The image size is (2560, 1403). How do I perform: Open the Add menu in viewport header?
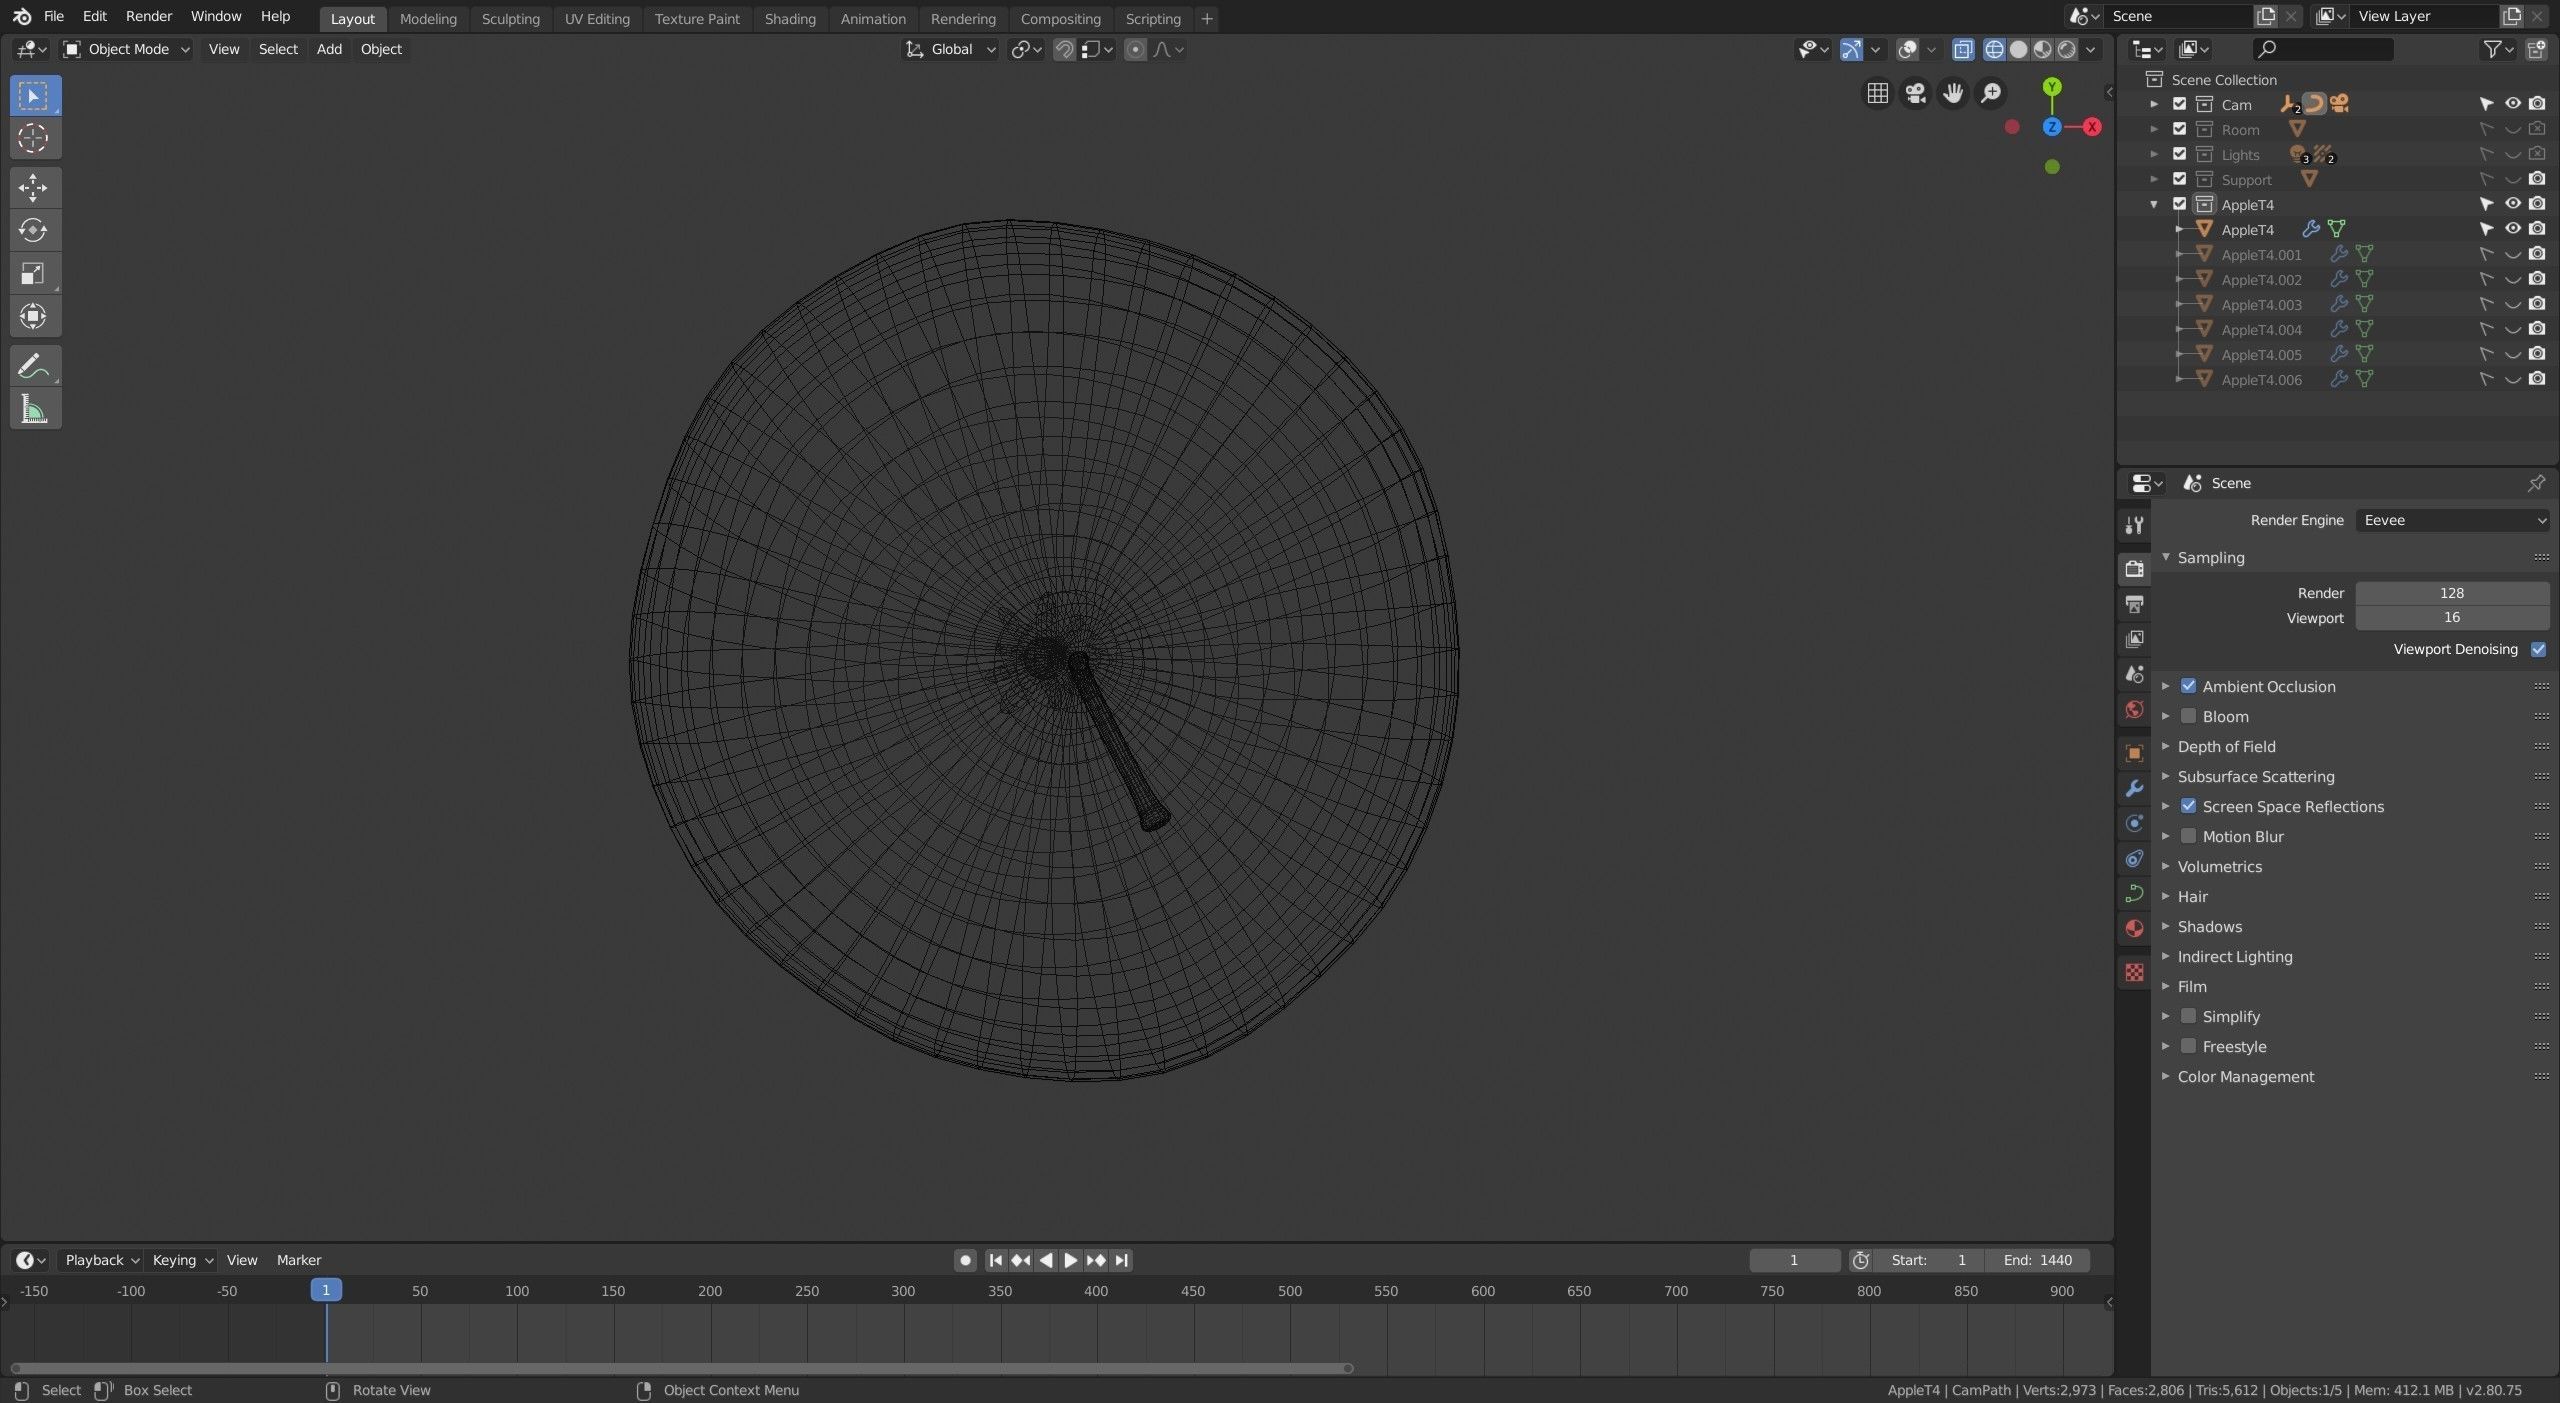(x=329, y=49)
